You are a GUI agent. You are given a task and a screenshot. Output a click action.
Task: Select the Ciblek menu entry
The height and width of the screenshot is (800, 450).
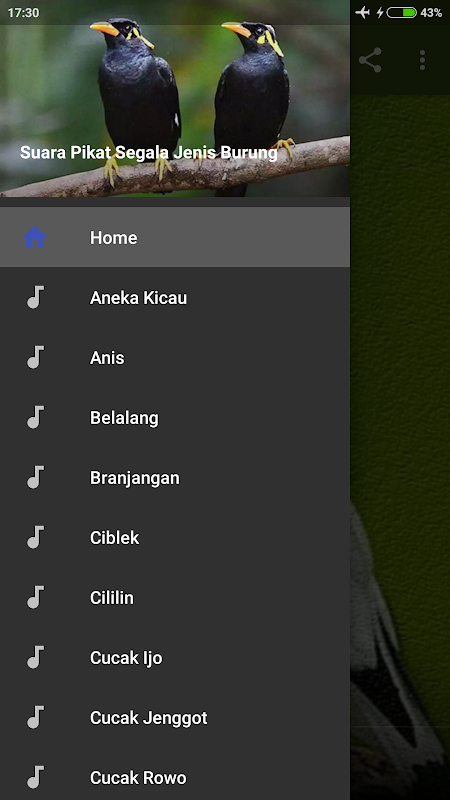175,537
